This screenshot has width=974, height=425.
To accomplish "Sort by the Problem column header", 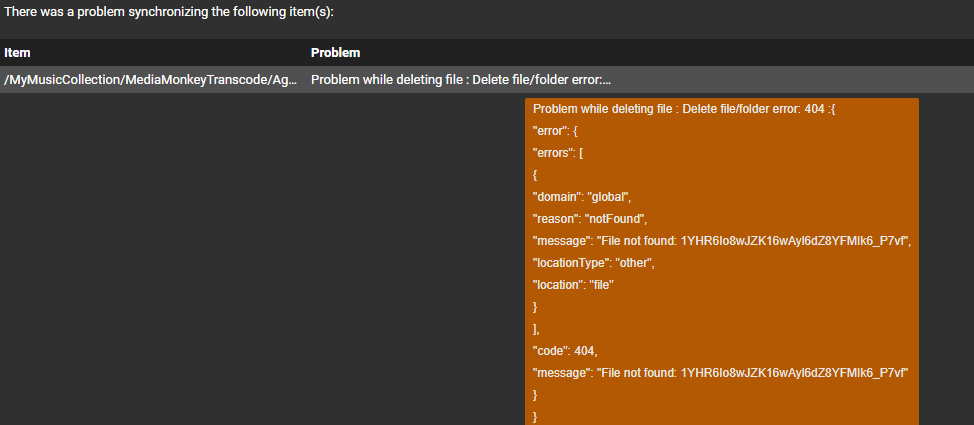I will click(335, 52).
